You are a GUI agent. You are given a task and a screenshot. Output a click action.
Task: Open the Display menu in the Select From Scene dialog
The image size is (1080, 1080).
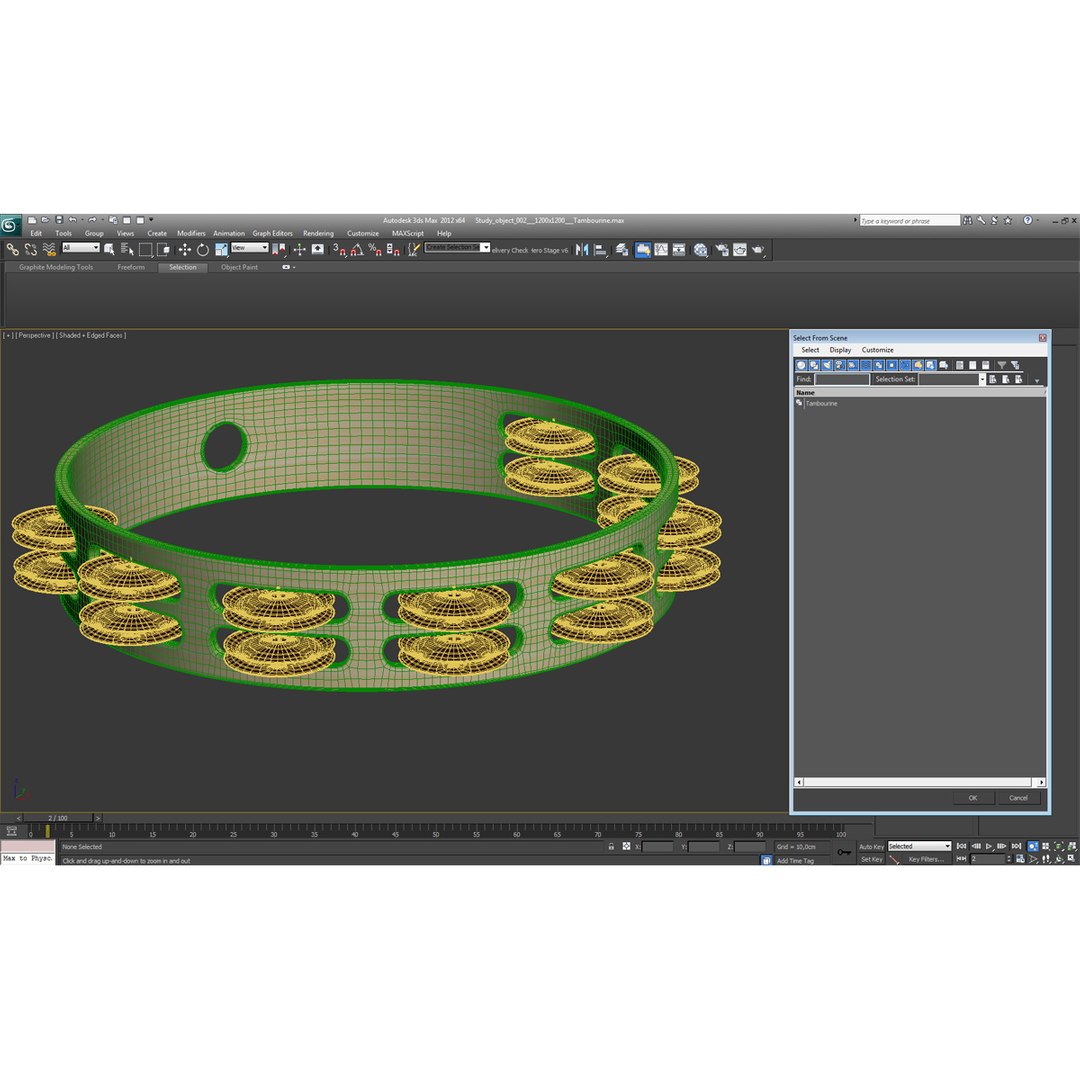[840, 350]
